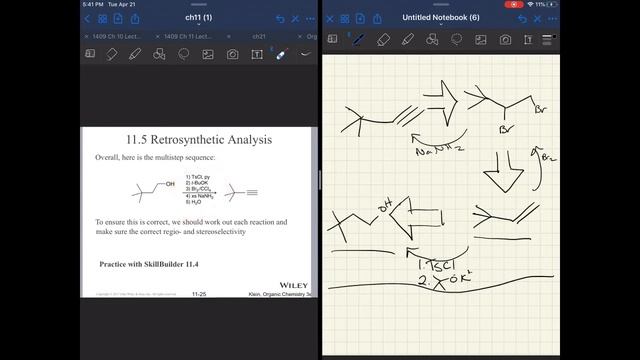Undo last action in ch11 window
The image size is (640, 360).
[x=280, y=19]
